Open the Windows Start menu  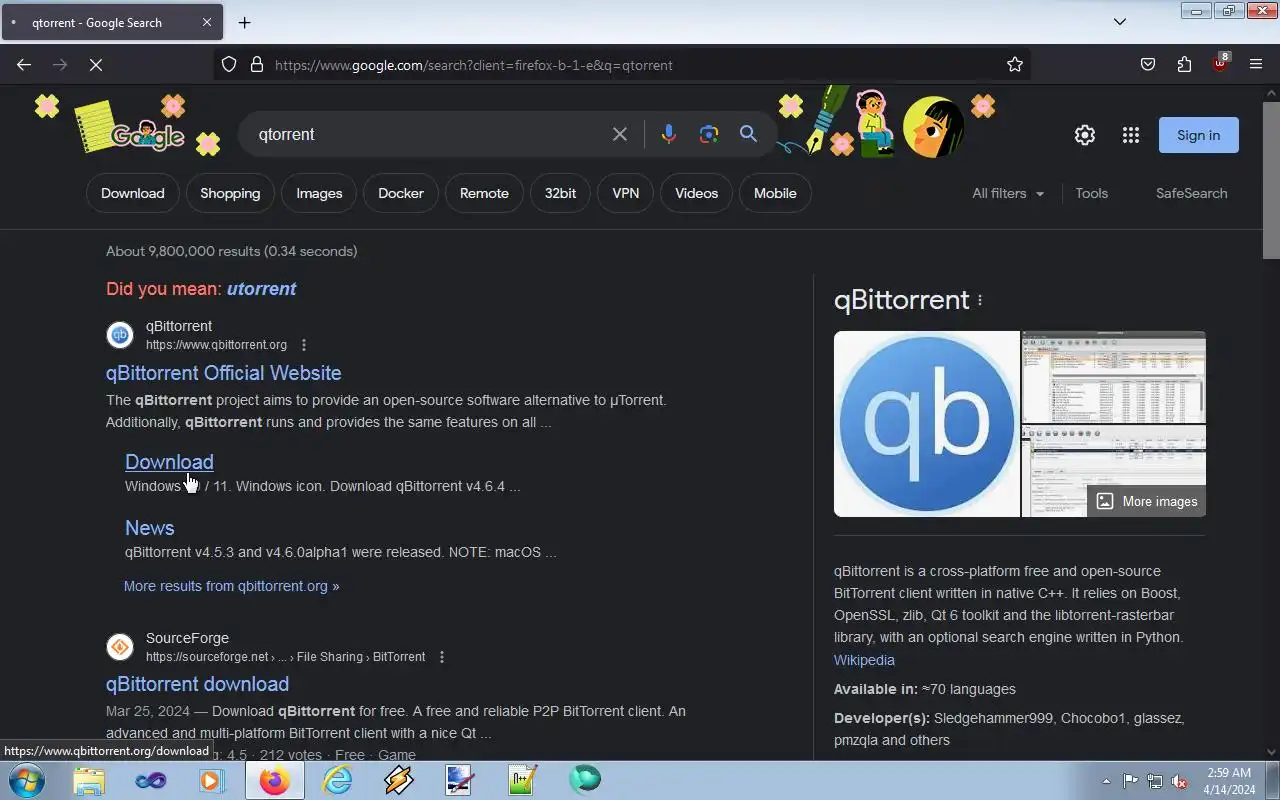point(26,780)
